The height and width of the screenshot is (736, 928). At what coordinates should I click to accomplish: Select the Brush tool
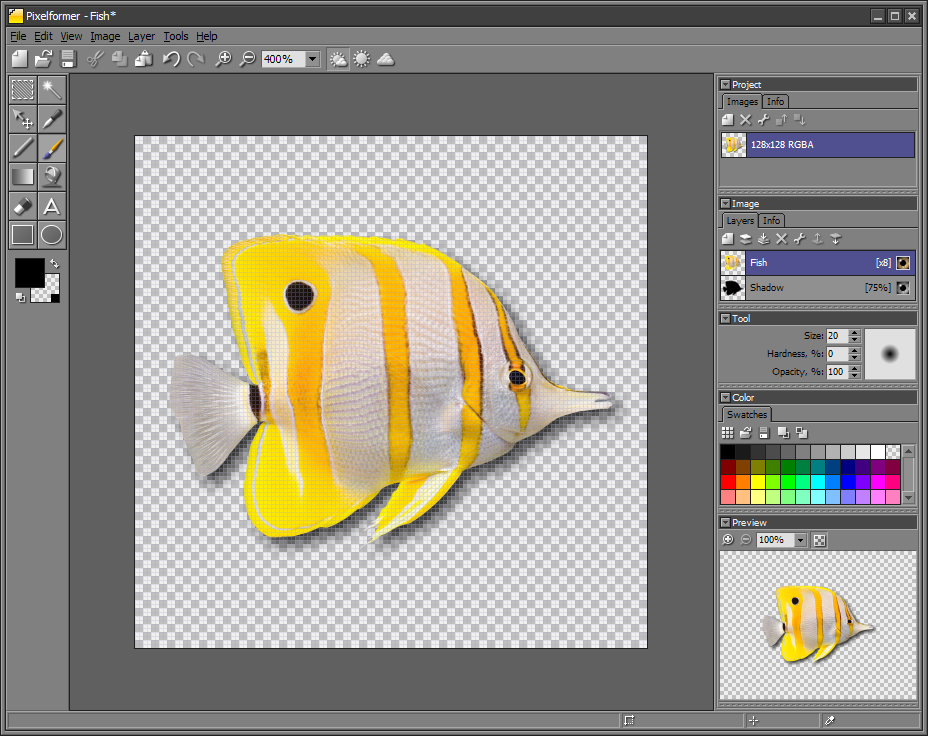coord(51,148)
